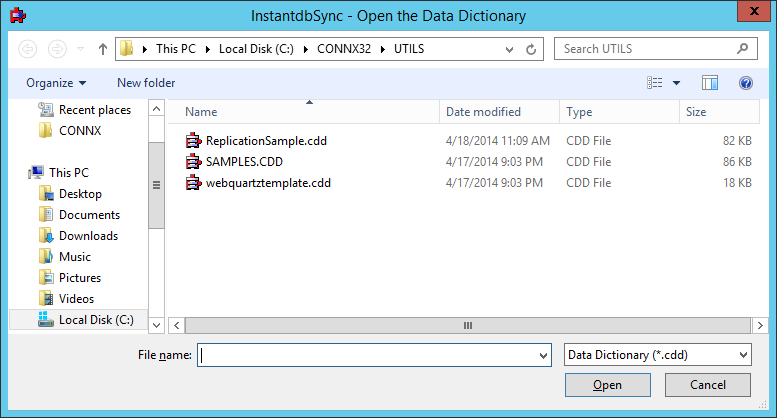777x418 pixels.
Task: Open Downloads in navigation pane
Action: 88,236
